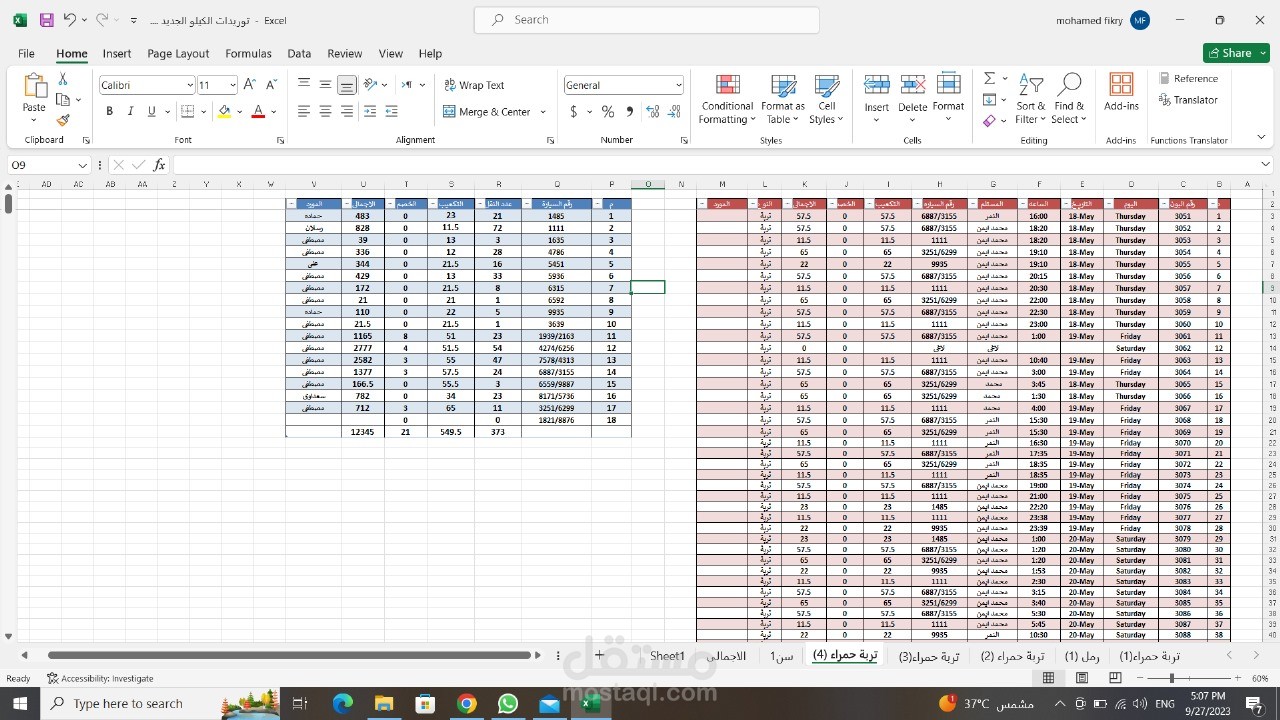Switch to the Review tab
1280x720 pixels.
pyautogui.click(x=345, y=53)
